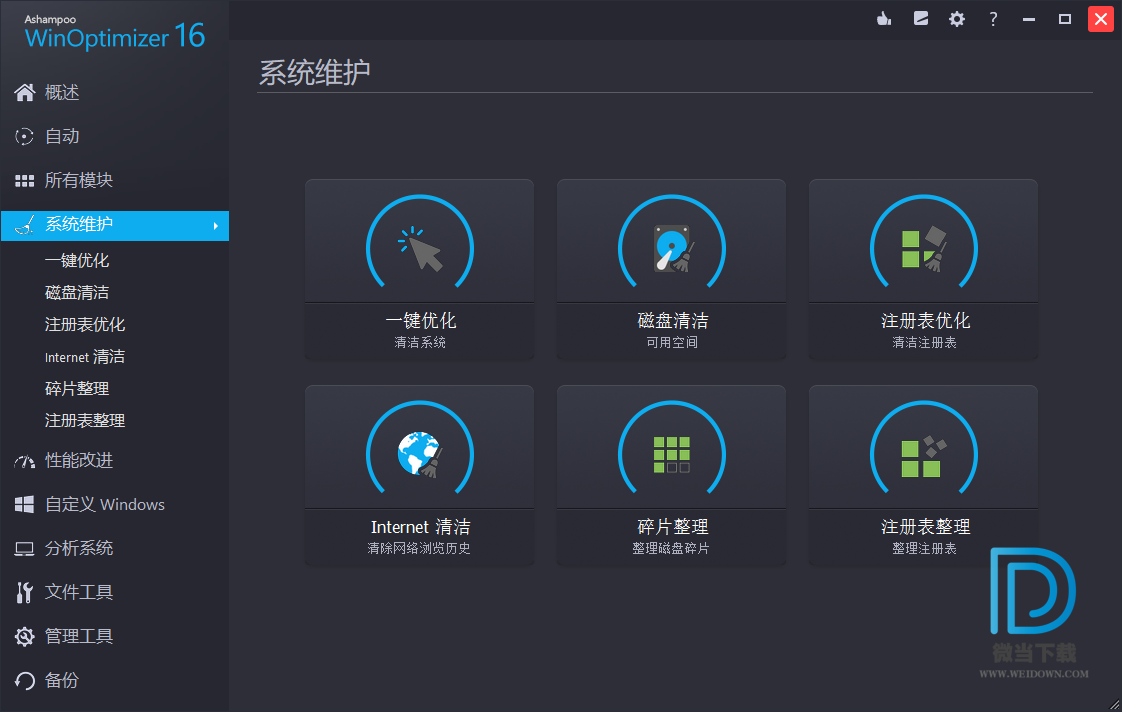Screen dimensions: 1122x712
Task: Click 注册表优化 tile label
Action: pos(925,321)
